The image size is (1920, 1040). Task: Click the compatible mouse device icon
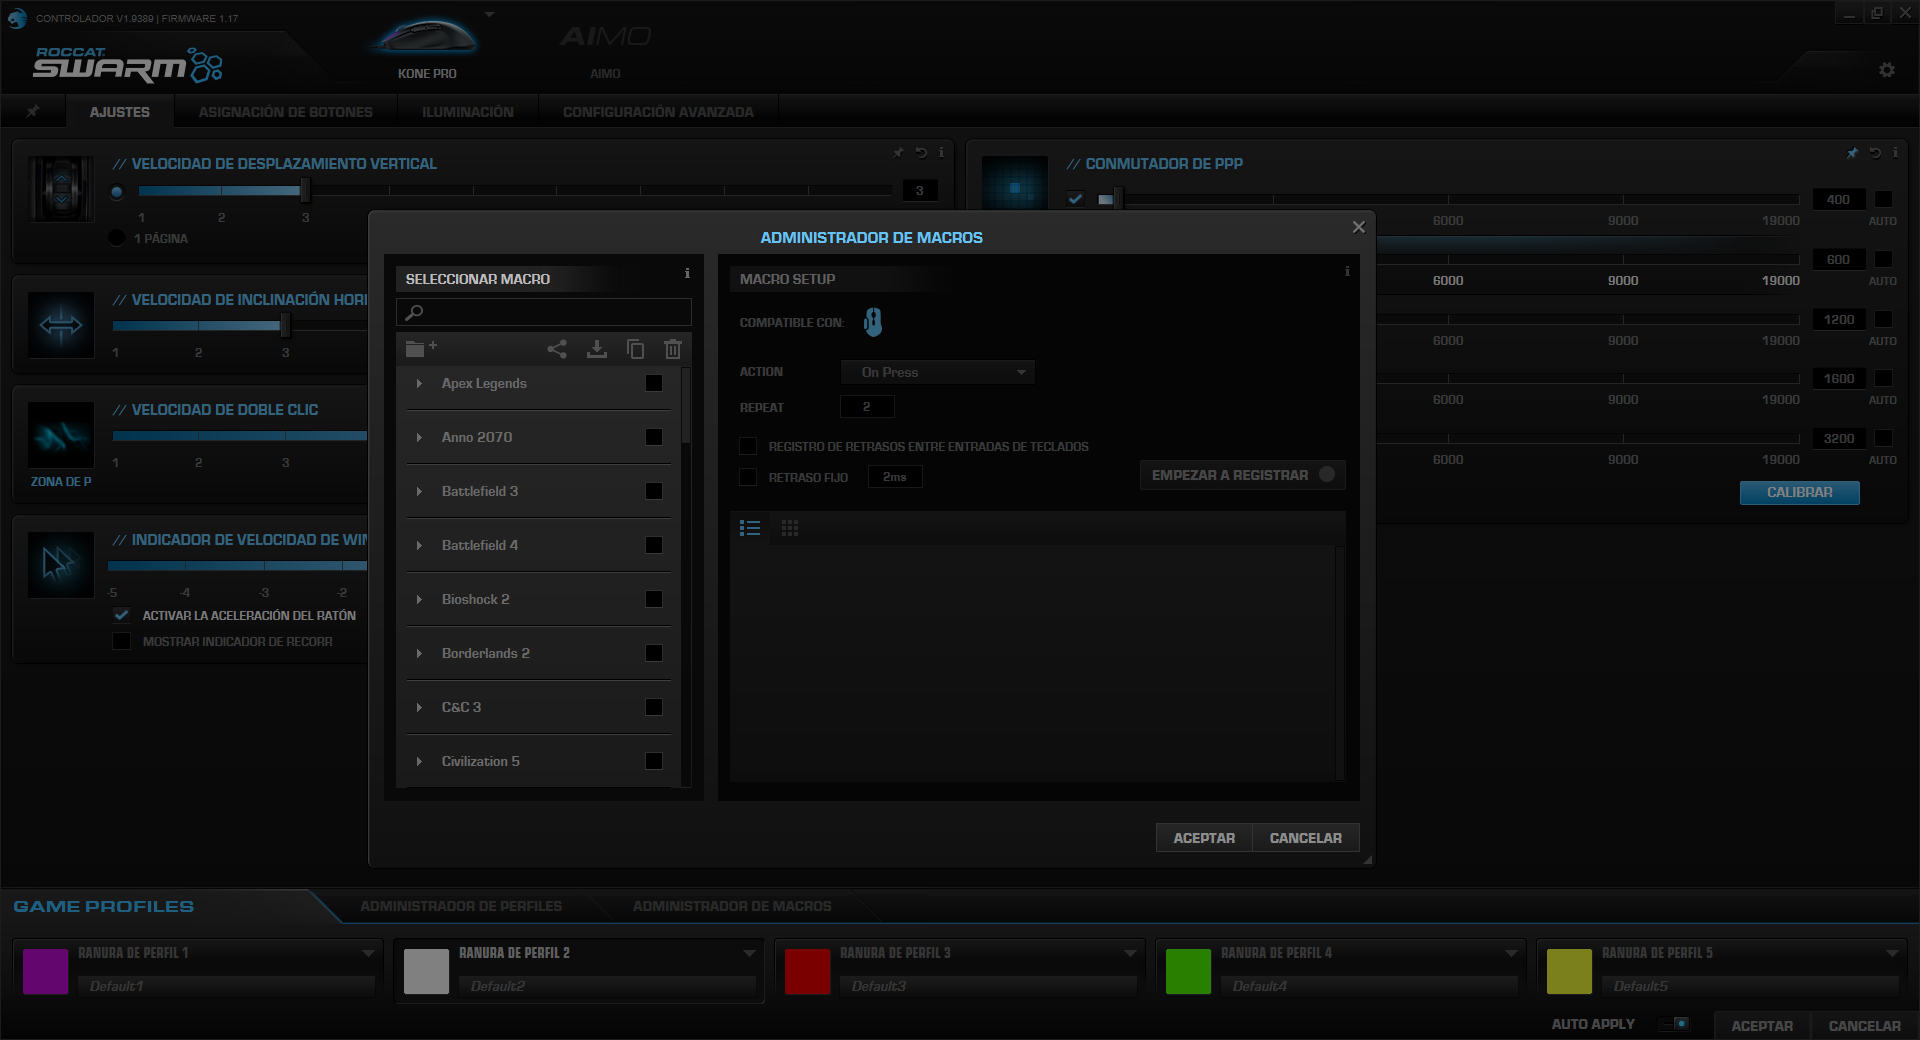point(873,322)
